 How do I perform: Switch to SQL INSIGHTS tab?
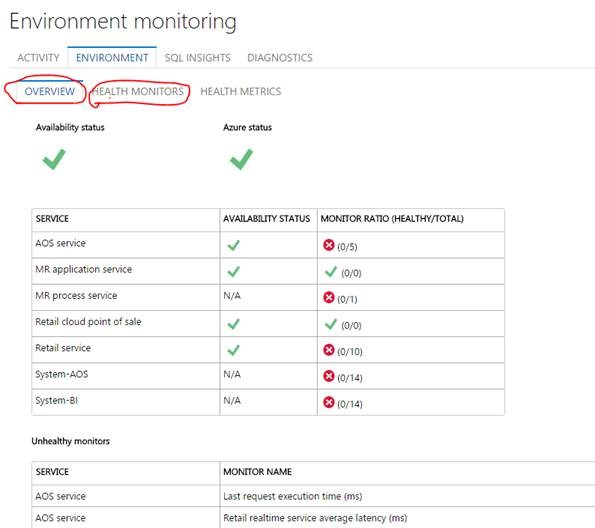(x=197, y=58)
